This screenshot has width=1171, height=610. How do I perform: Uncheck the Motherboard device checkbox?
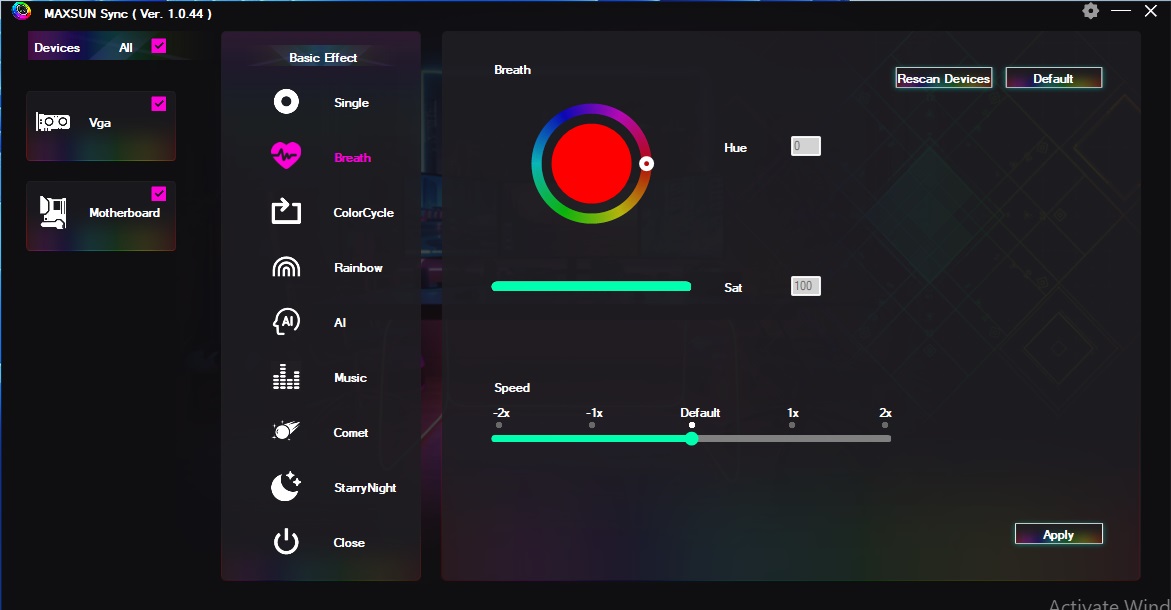(158, 193)
